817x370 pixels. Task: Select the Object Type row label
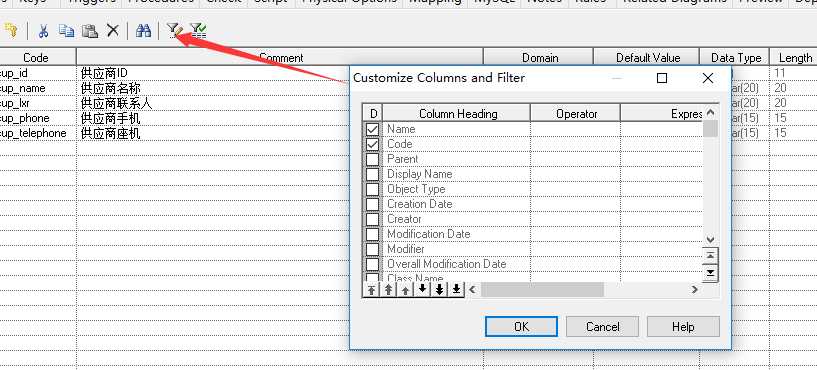[x=416, y=189]
